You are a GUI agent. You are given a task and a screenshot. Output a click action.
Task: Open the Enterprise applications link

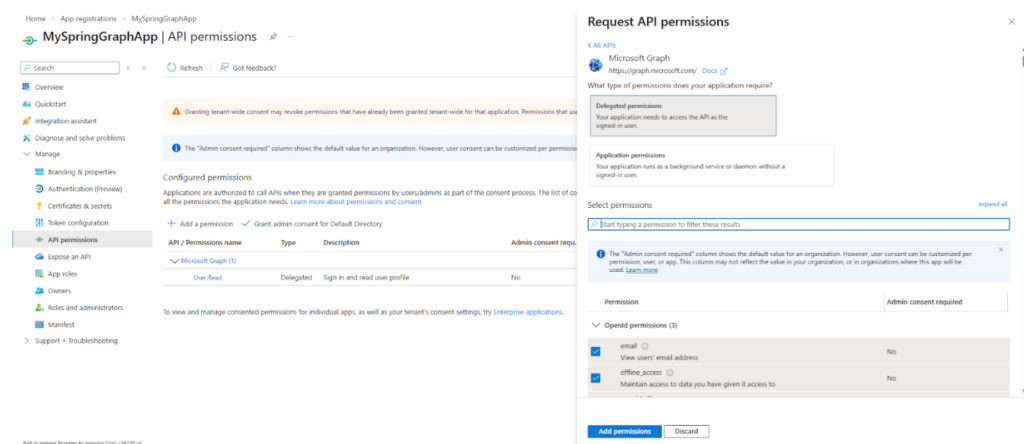[528, 312]
